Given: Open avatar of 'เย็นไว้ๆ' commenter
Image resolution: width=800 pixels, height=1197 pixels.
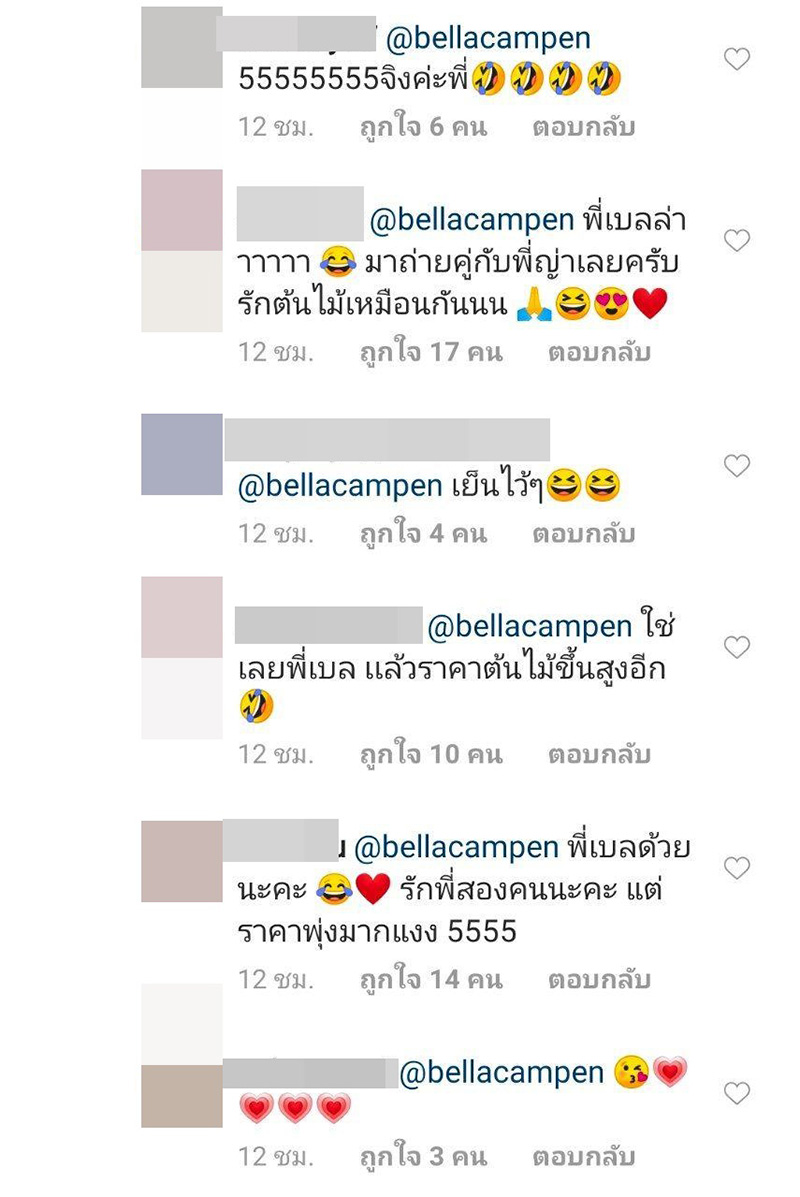Looking at the screenshot, I should point(182,454).
